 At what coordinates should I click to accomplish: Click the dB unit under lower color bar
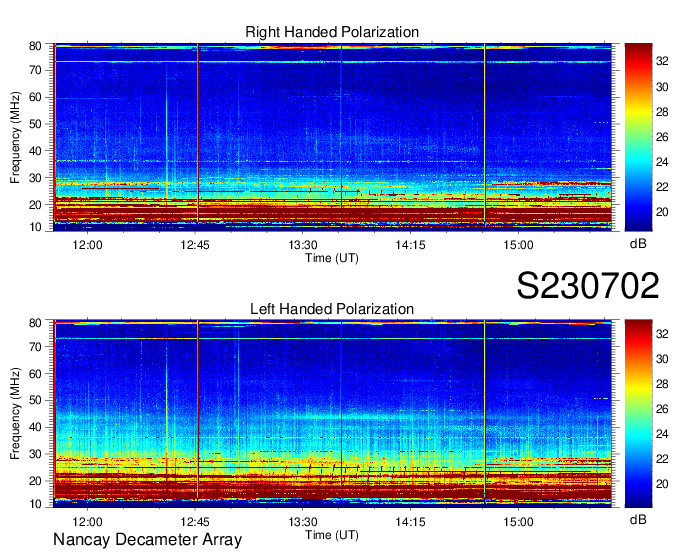(638, 519)
